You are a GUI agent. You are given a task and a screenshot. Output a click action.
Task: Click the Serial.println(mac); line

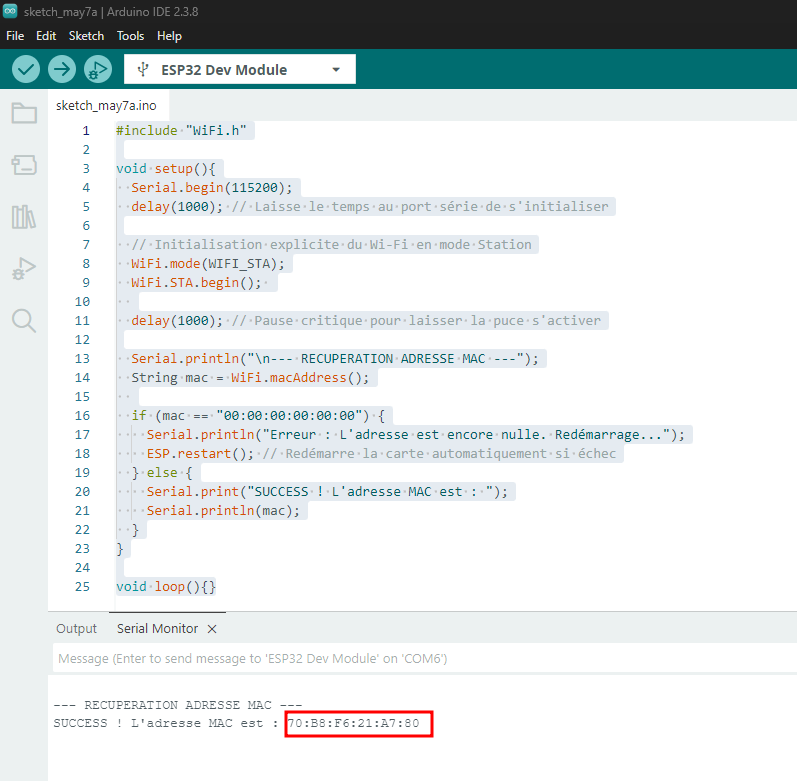[223, 511]
